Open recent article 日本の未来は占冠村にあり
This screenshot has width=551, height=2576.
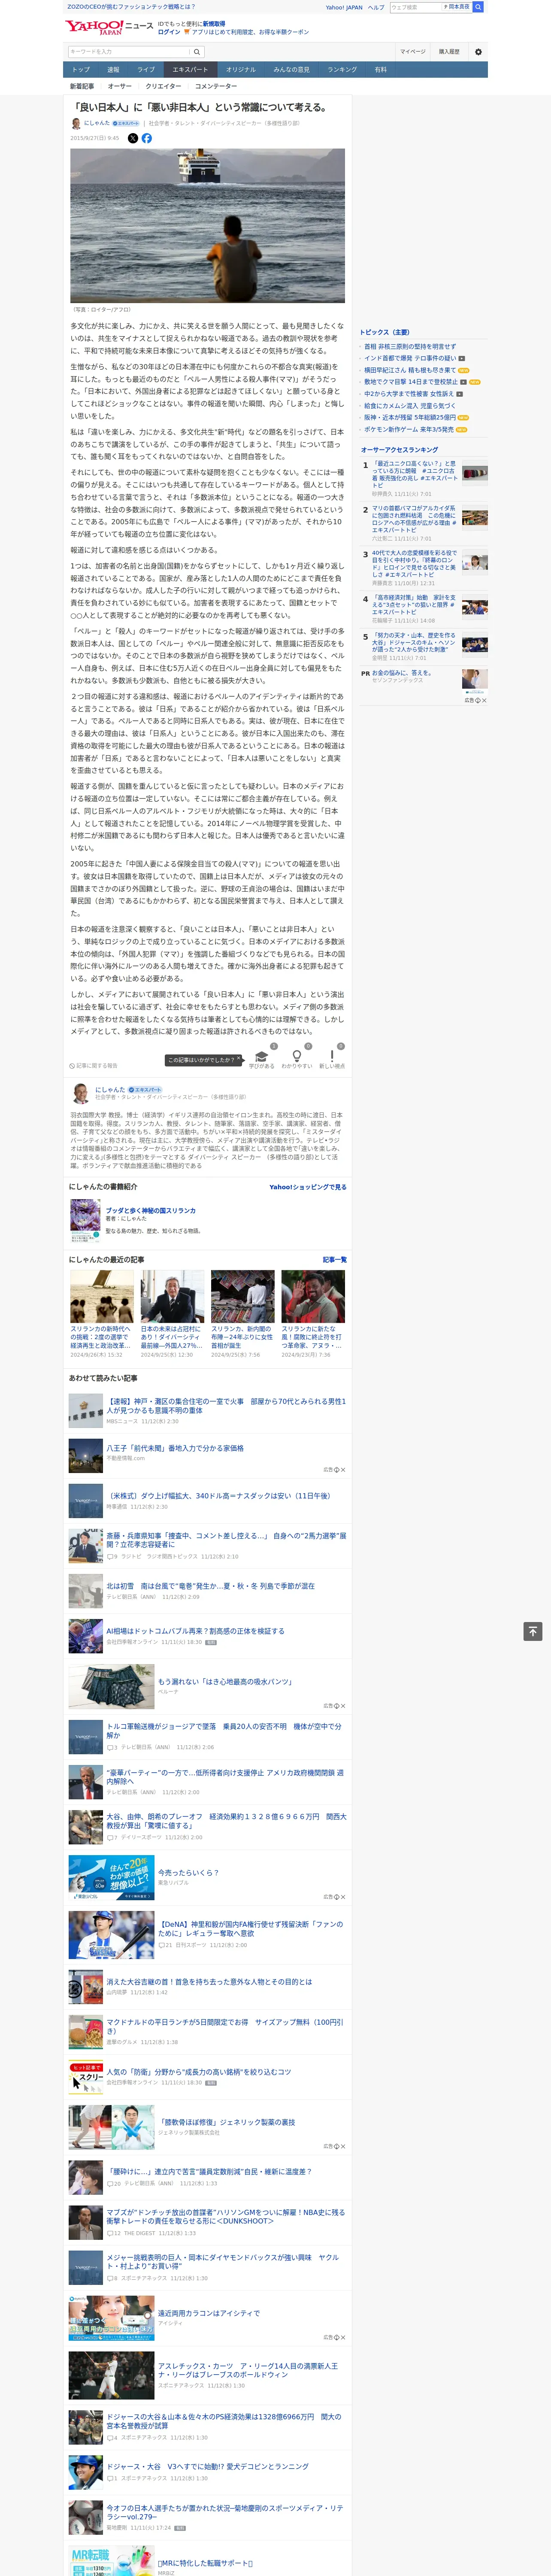(x=172, y=1337)
